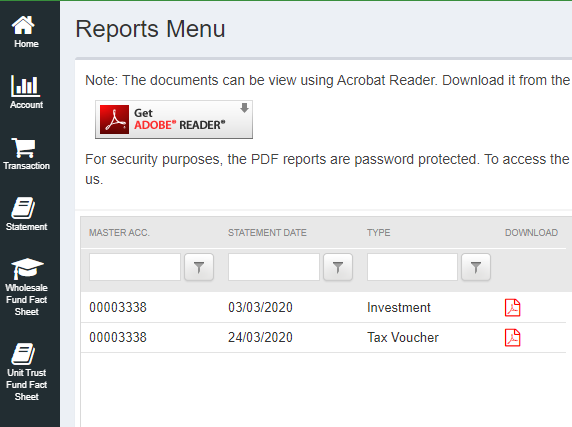Open the Statement book icon
This screenshot has height=427, width=572.
(x=23, y=208)
